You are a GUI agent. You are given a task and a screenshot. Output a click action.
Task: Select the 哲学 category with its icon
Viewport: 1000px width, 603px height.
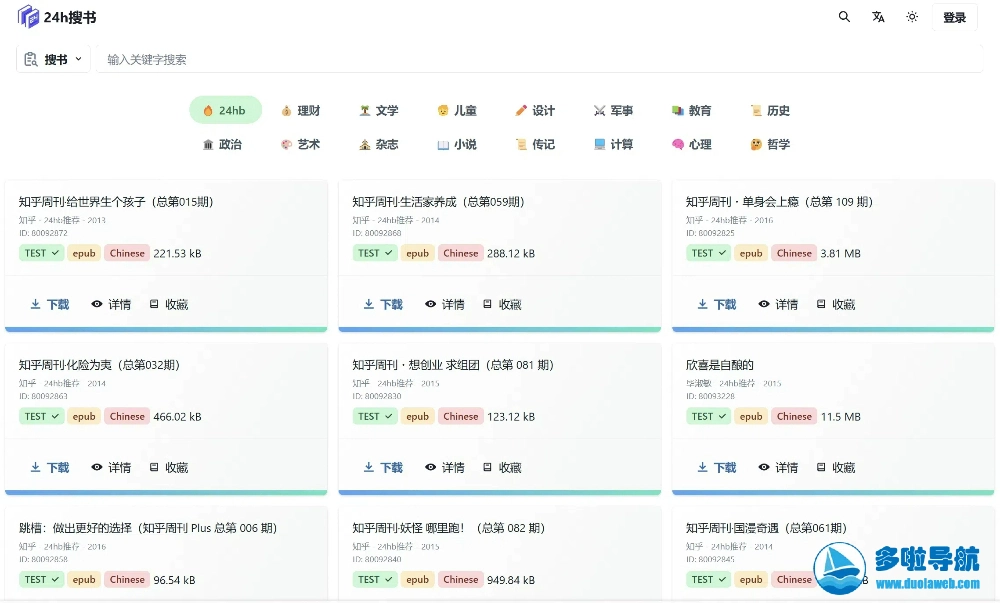coord(770,144)
